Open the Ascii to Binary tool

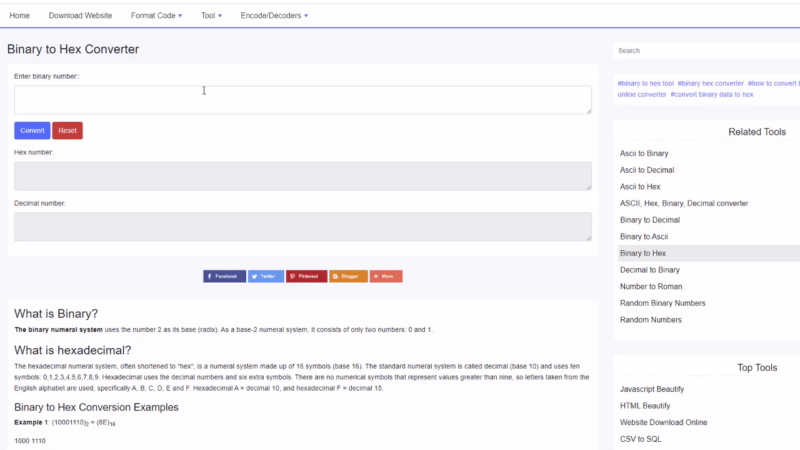tap(644, 153)
